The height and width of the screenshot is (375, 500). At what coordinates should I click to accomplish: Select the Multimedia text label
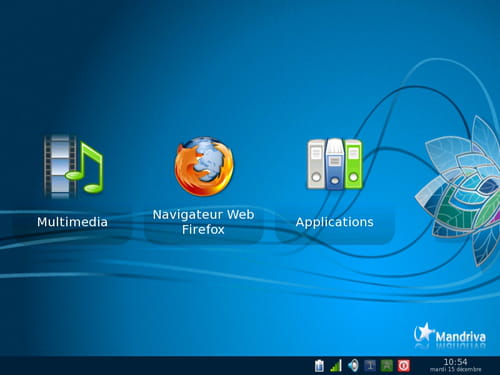[72, 222]
